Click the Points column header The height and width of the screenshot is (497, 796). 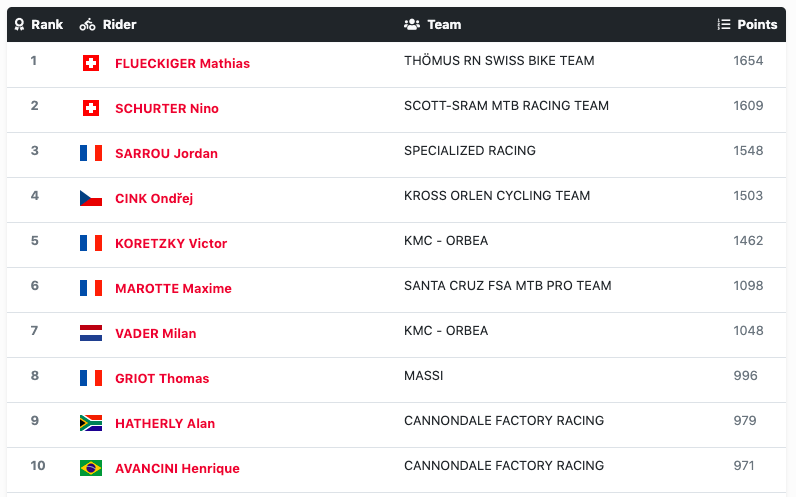click(757, 24)
